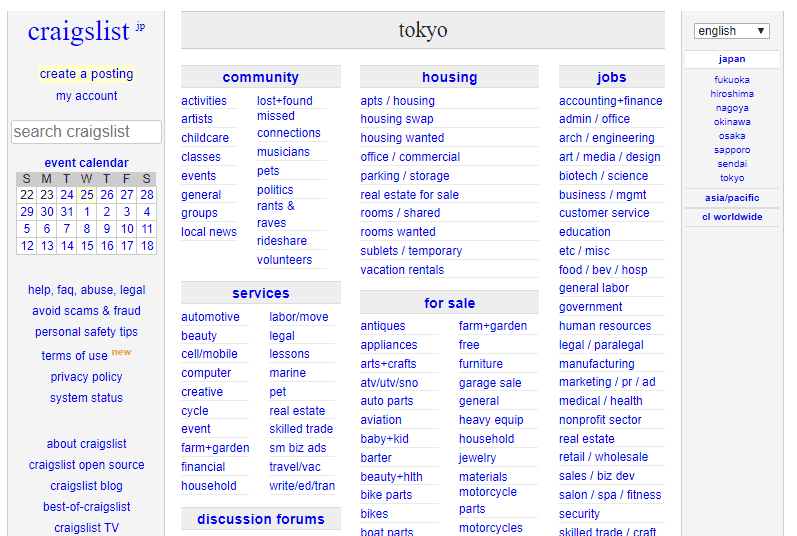This screenshot has height=536, width=797.
Task: Open housing swap listings
Action: pyautogui.click(x=397, y=119)
